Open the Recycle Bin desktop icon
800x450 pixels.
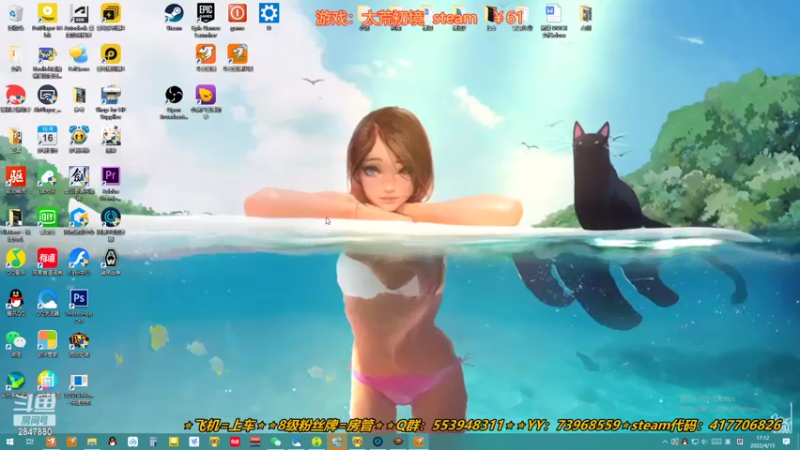(16, 14)
